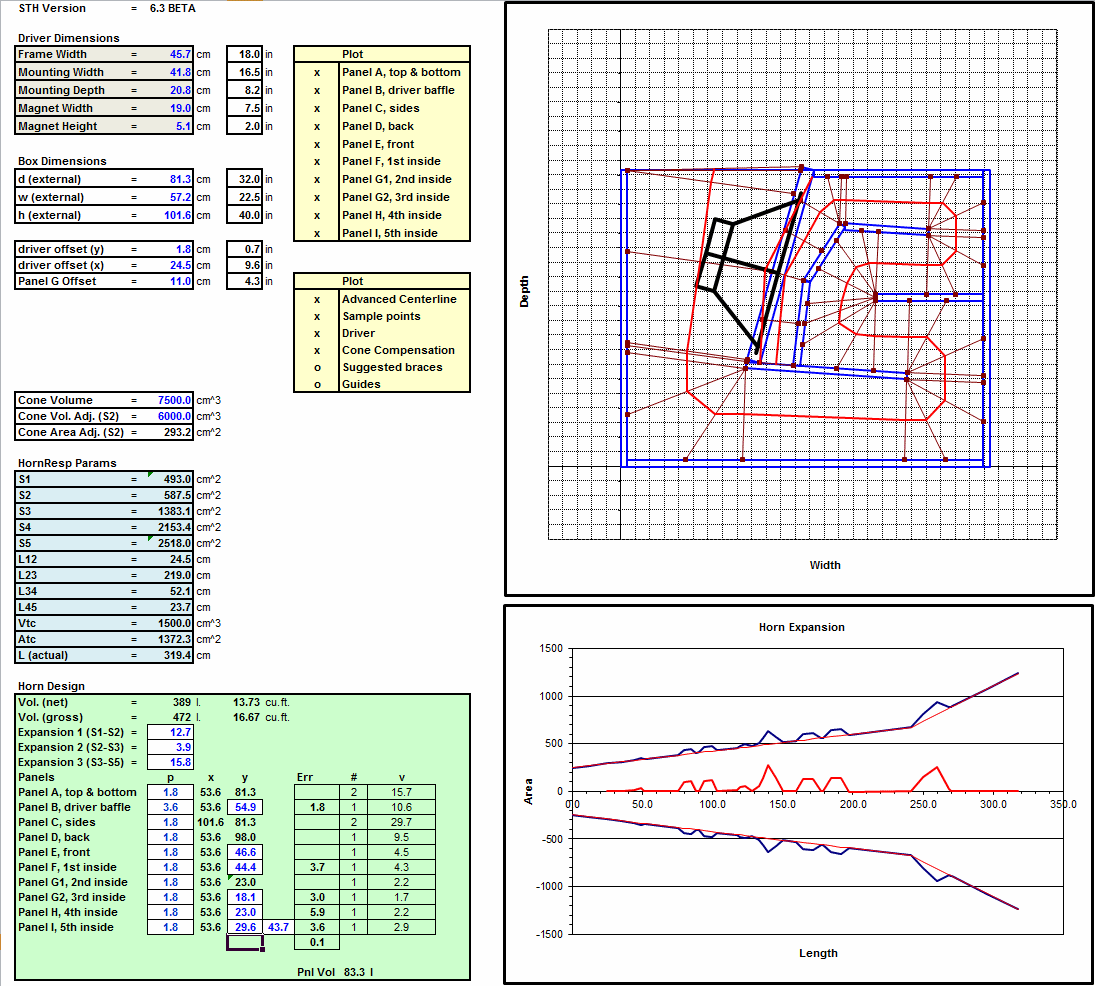Select the d (external) value 81.3

(x=170, y=179)
